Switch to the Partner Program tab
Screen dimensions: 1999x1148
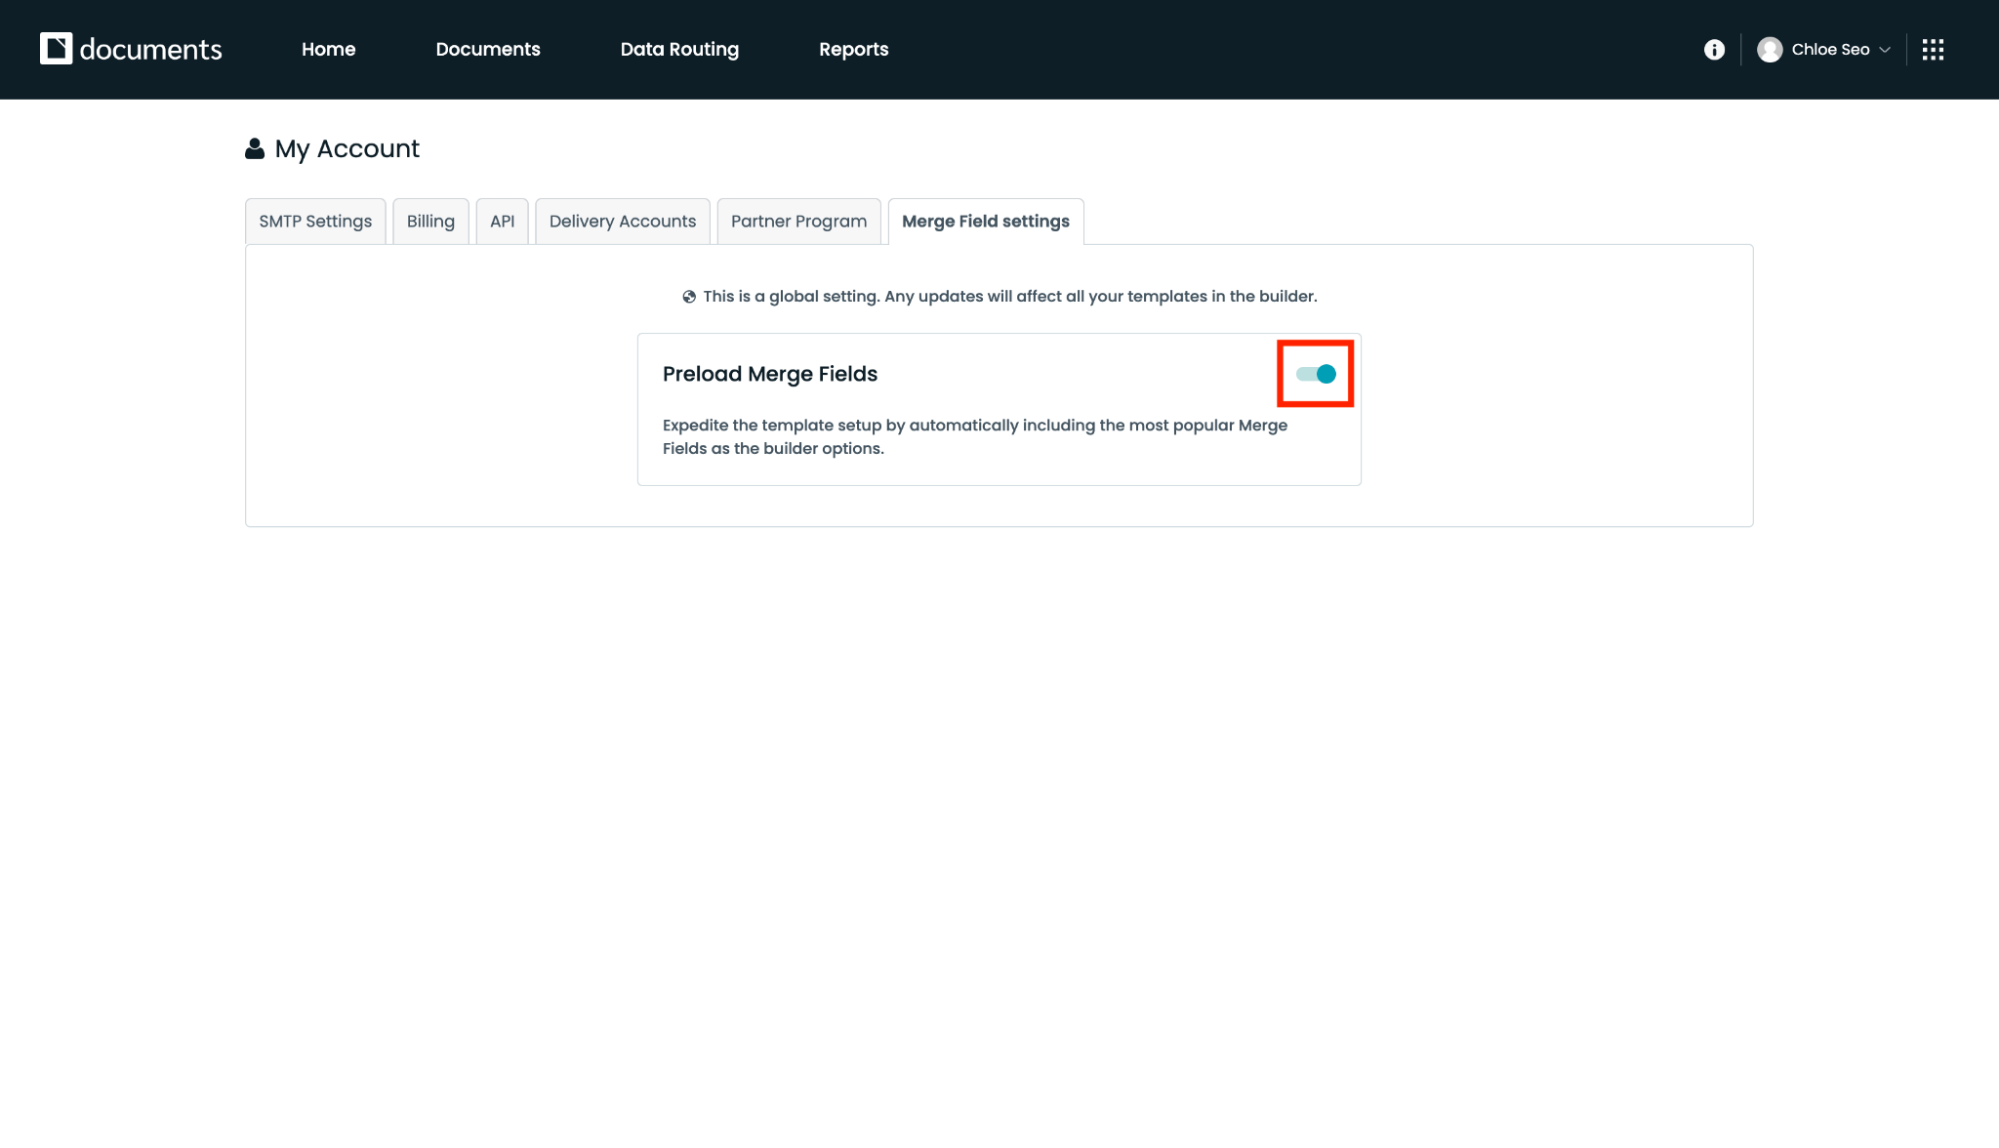(x=798, y=221)
